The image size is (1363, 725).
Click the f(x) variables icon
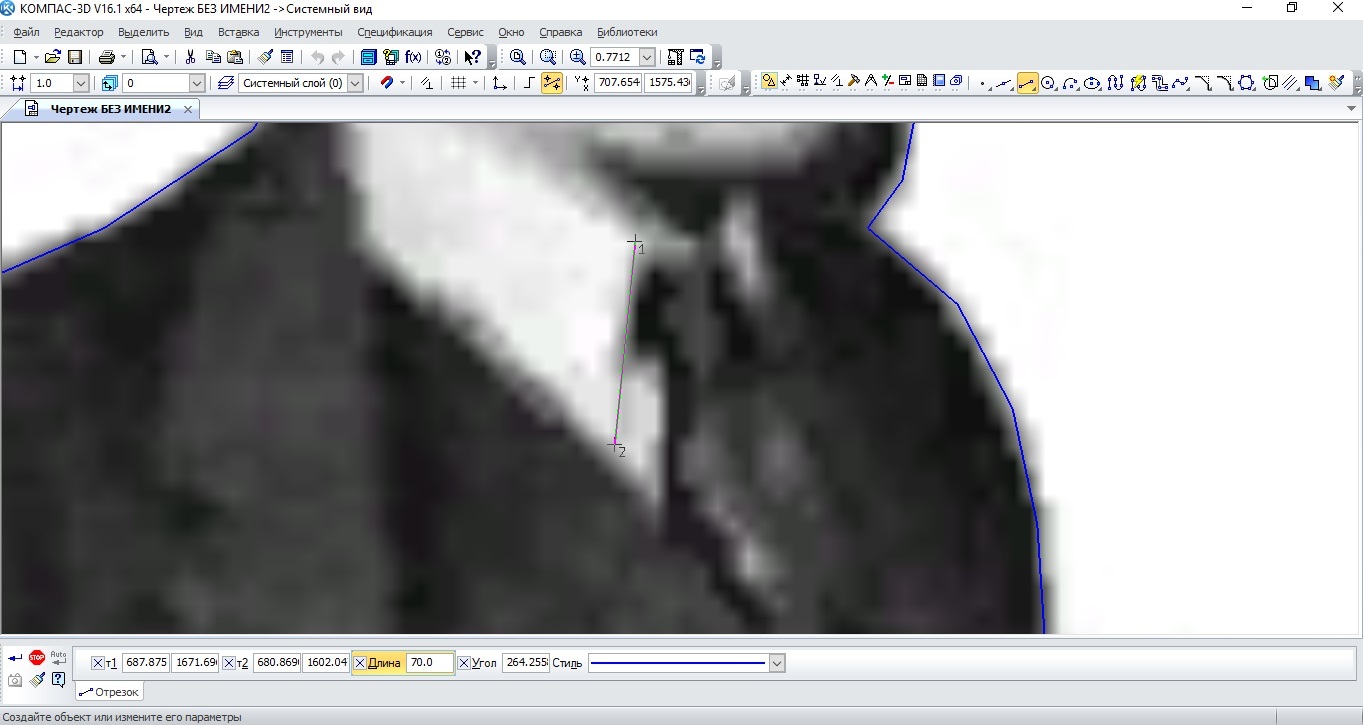(x=413, y=57)
